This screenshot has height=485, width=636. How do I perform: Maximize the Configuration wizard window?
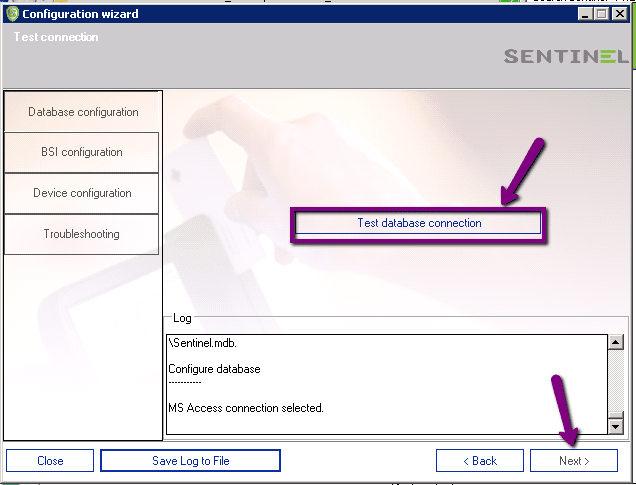tap(602, 14)
